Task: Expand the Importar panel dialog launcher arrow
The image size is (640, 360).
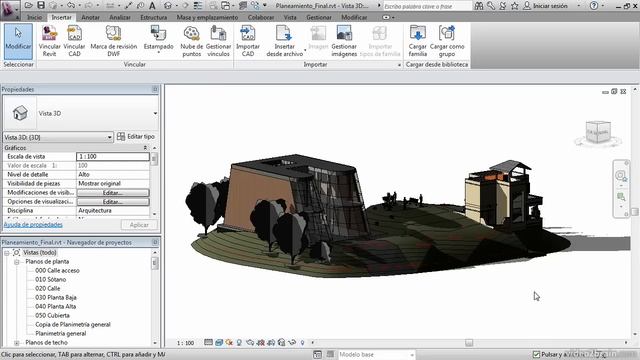Action: click(399, 65)
